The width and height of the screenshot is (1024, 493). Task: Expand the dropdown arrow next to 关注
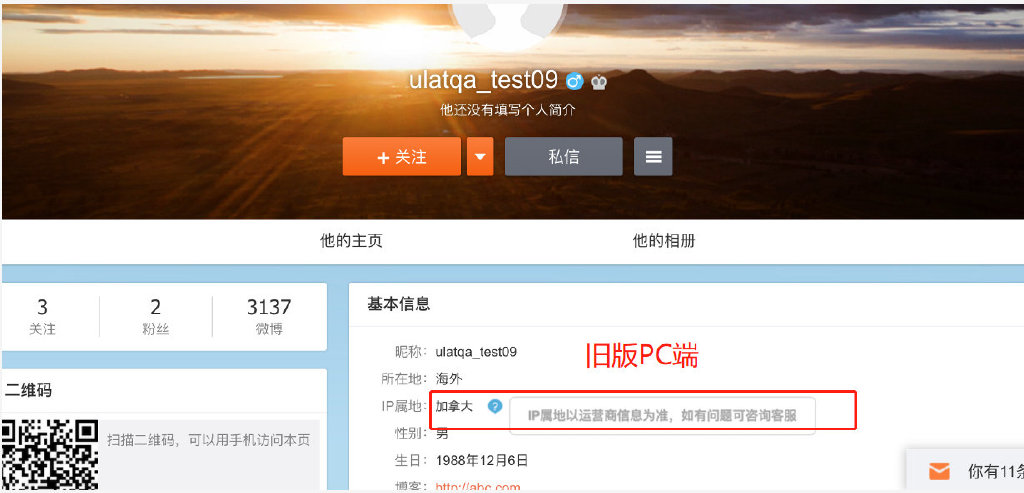click(x=480, y=157)
